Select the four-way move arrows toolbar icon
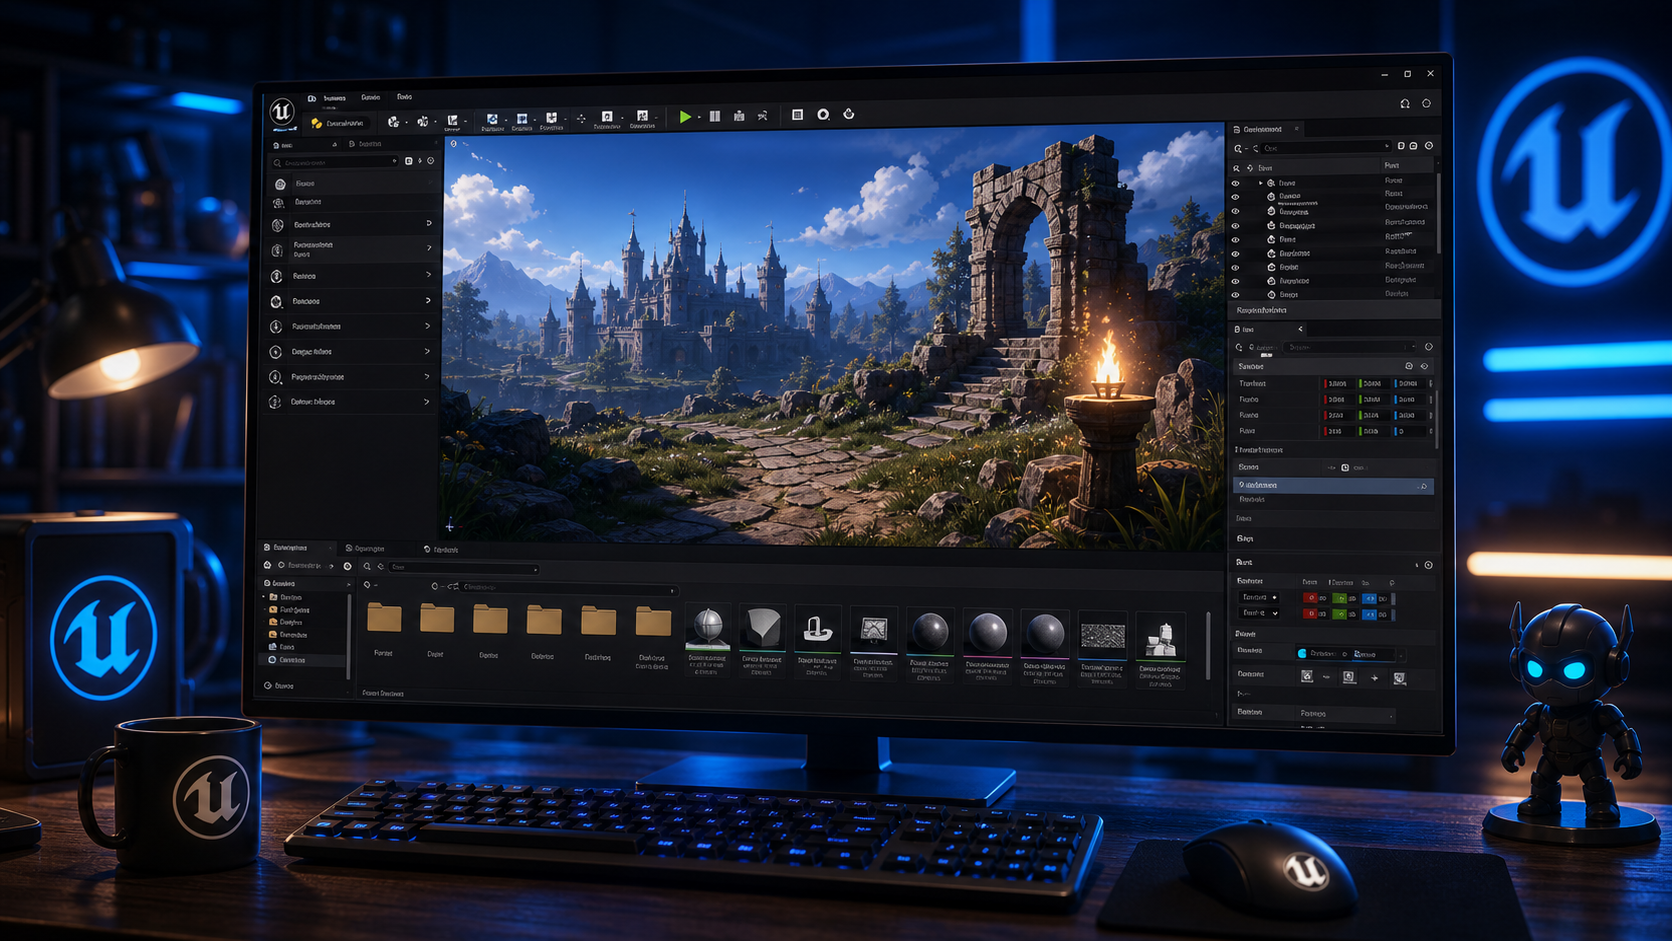Screen dimensions: 1672x941 581,118
